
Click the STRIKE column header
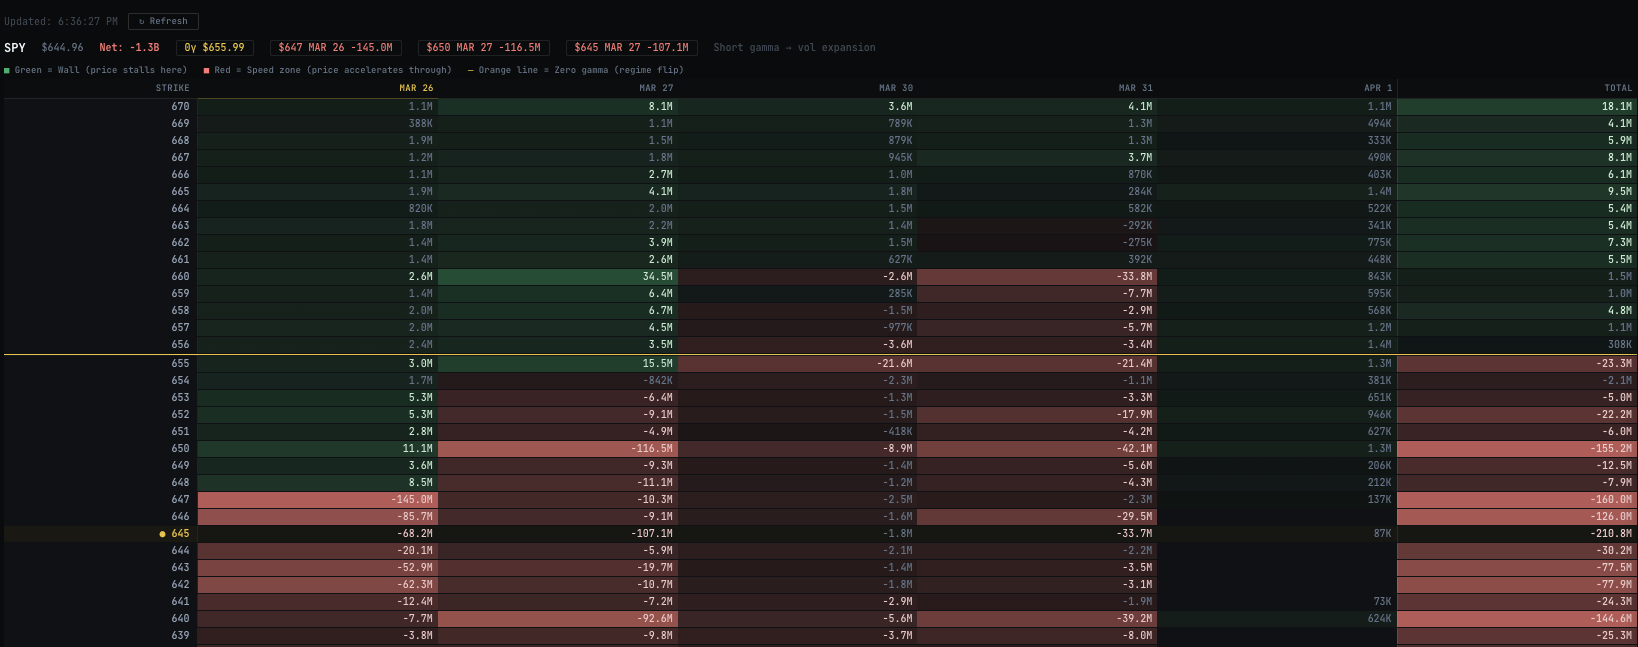click(x=172, y=88)
